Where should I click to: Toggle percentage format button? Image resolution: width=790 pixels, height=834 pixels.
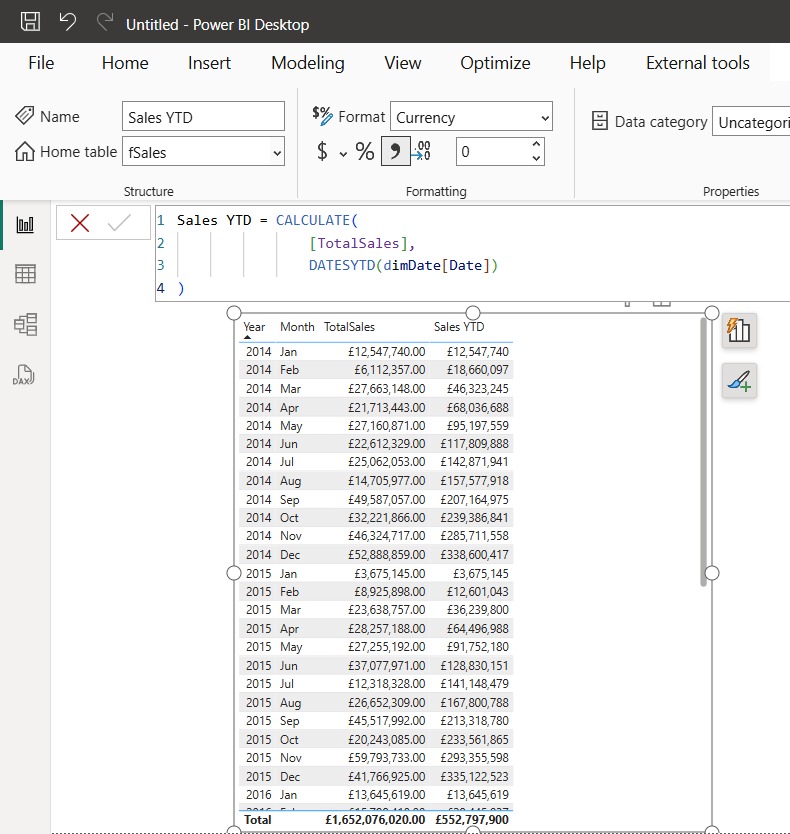tap(365, 152)
